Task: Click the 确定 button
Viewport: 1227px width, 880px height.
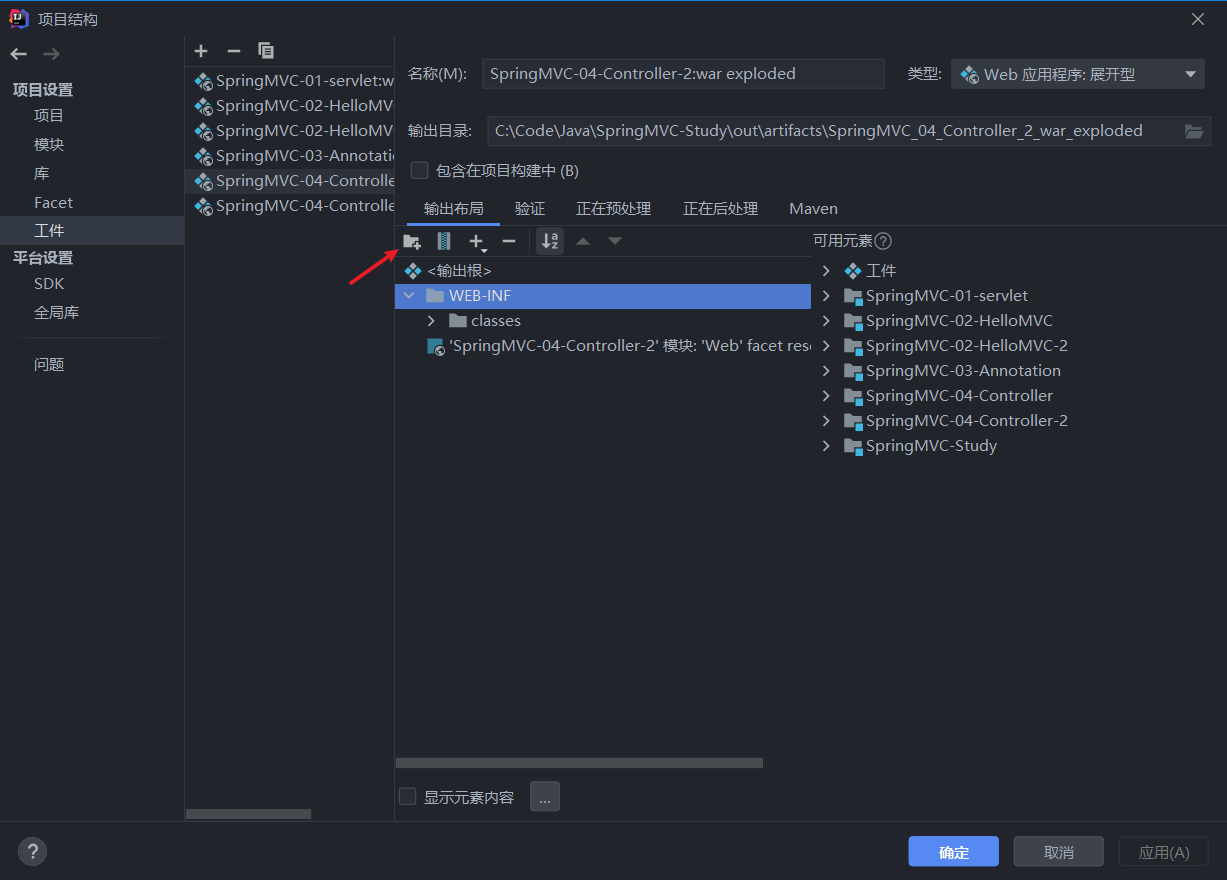Action: pos(953,852)
